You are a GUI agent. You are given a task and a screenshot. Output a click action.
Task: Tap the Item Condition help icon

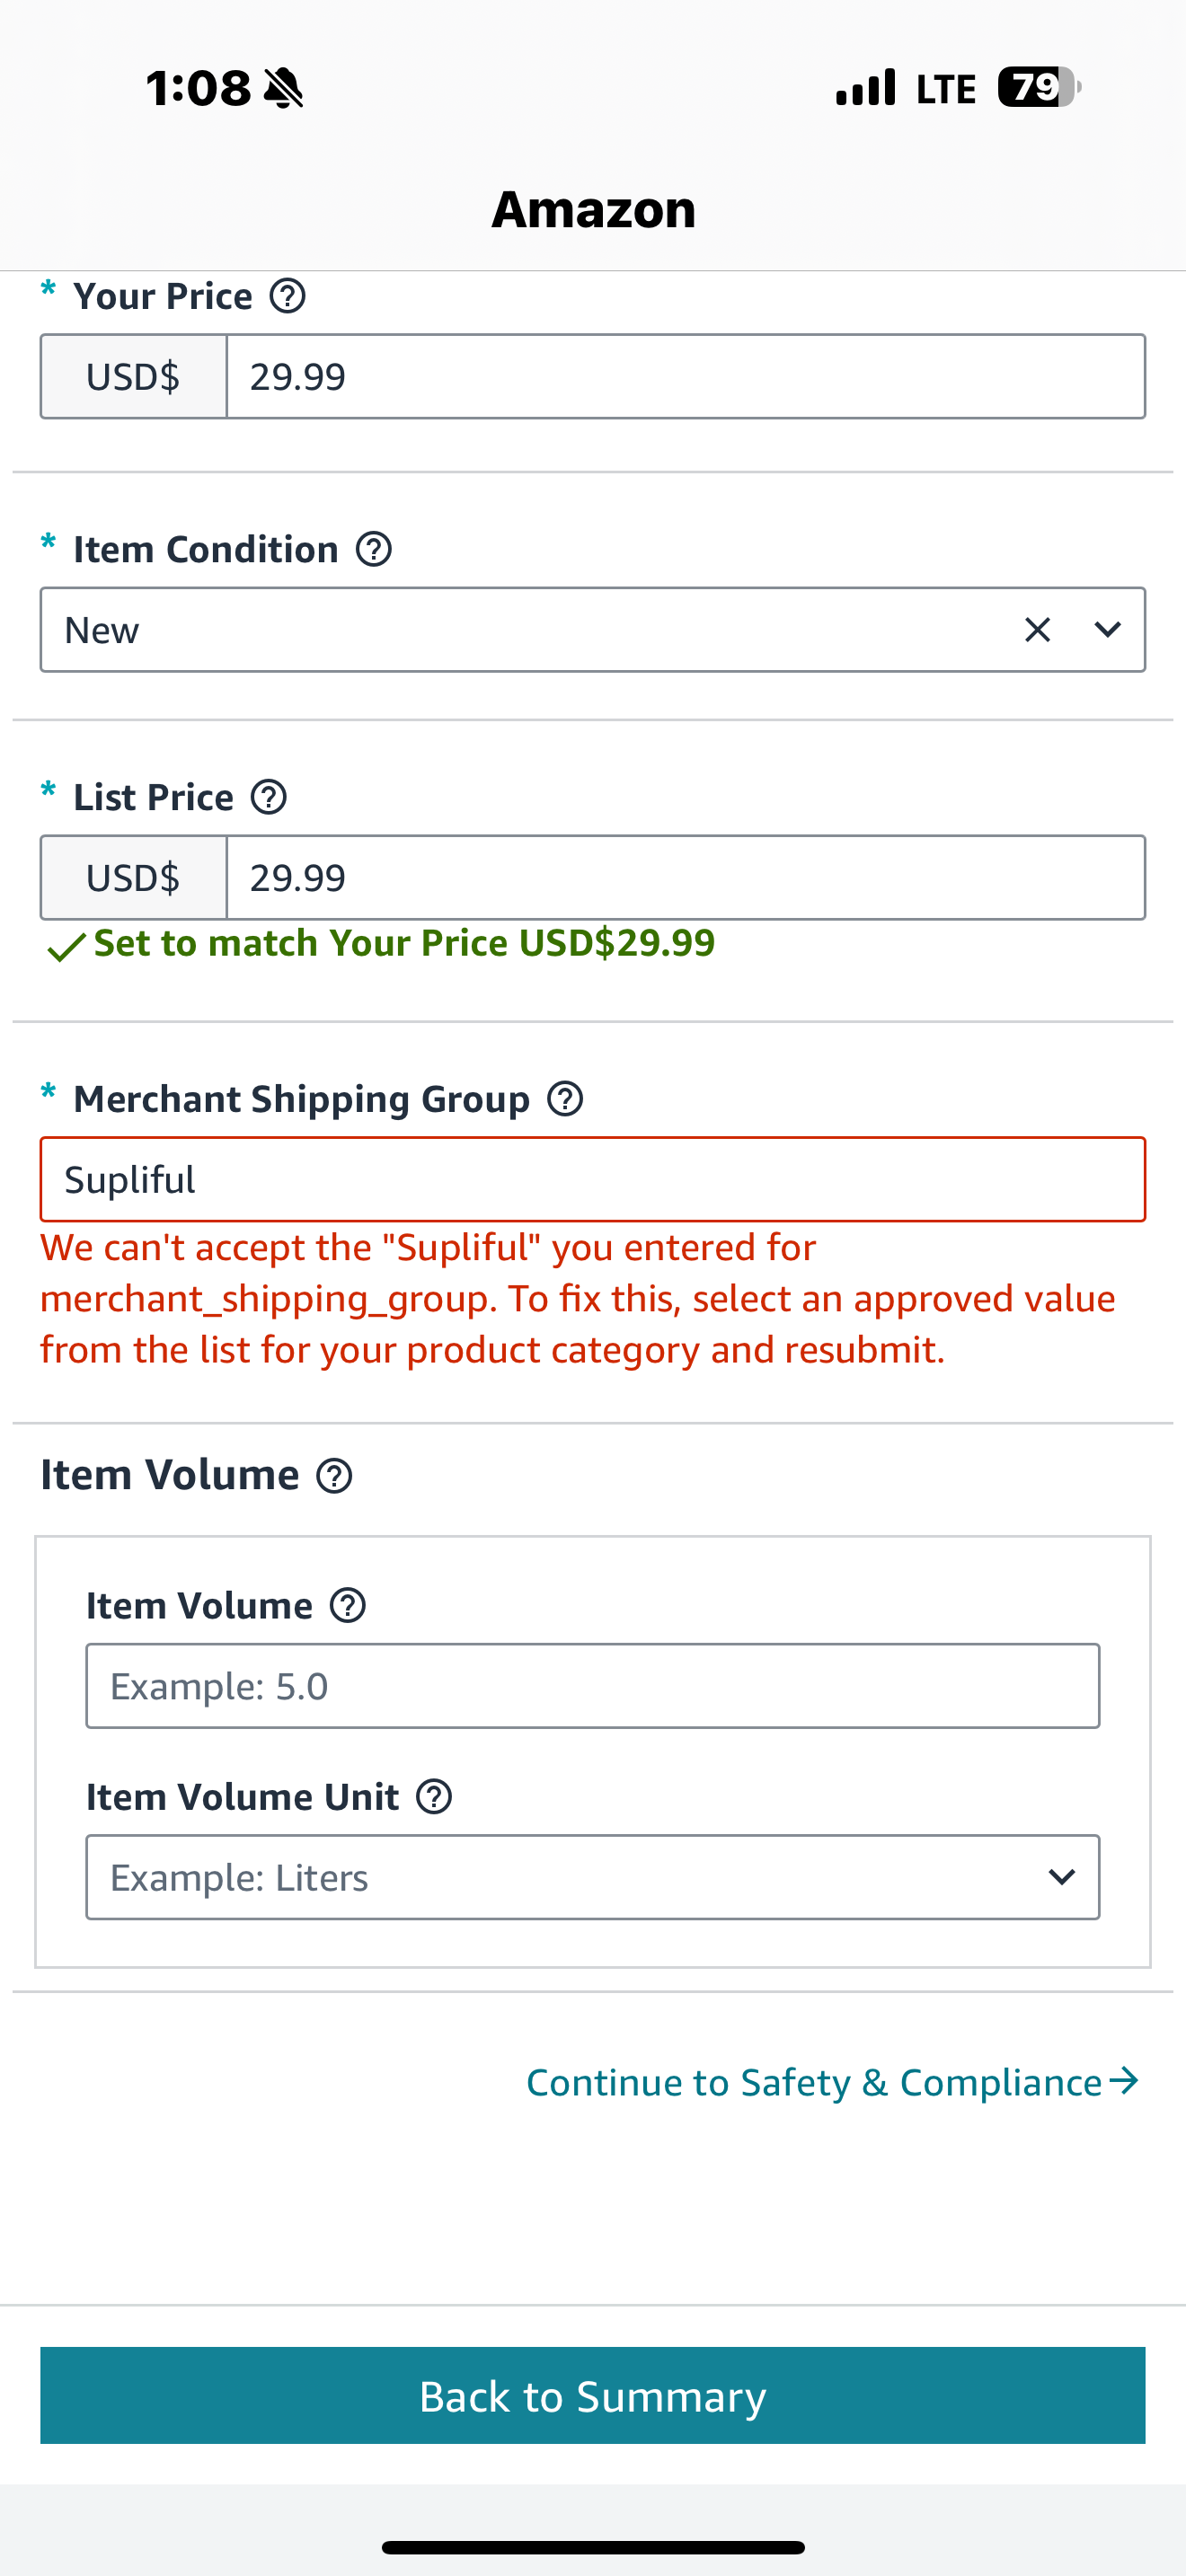click(x=374, y=549)
